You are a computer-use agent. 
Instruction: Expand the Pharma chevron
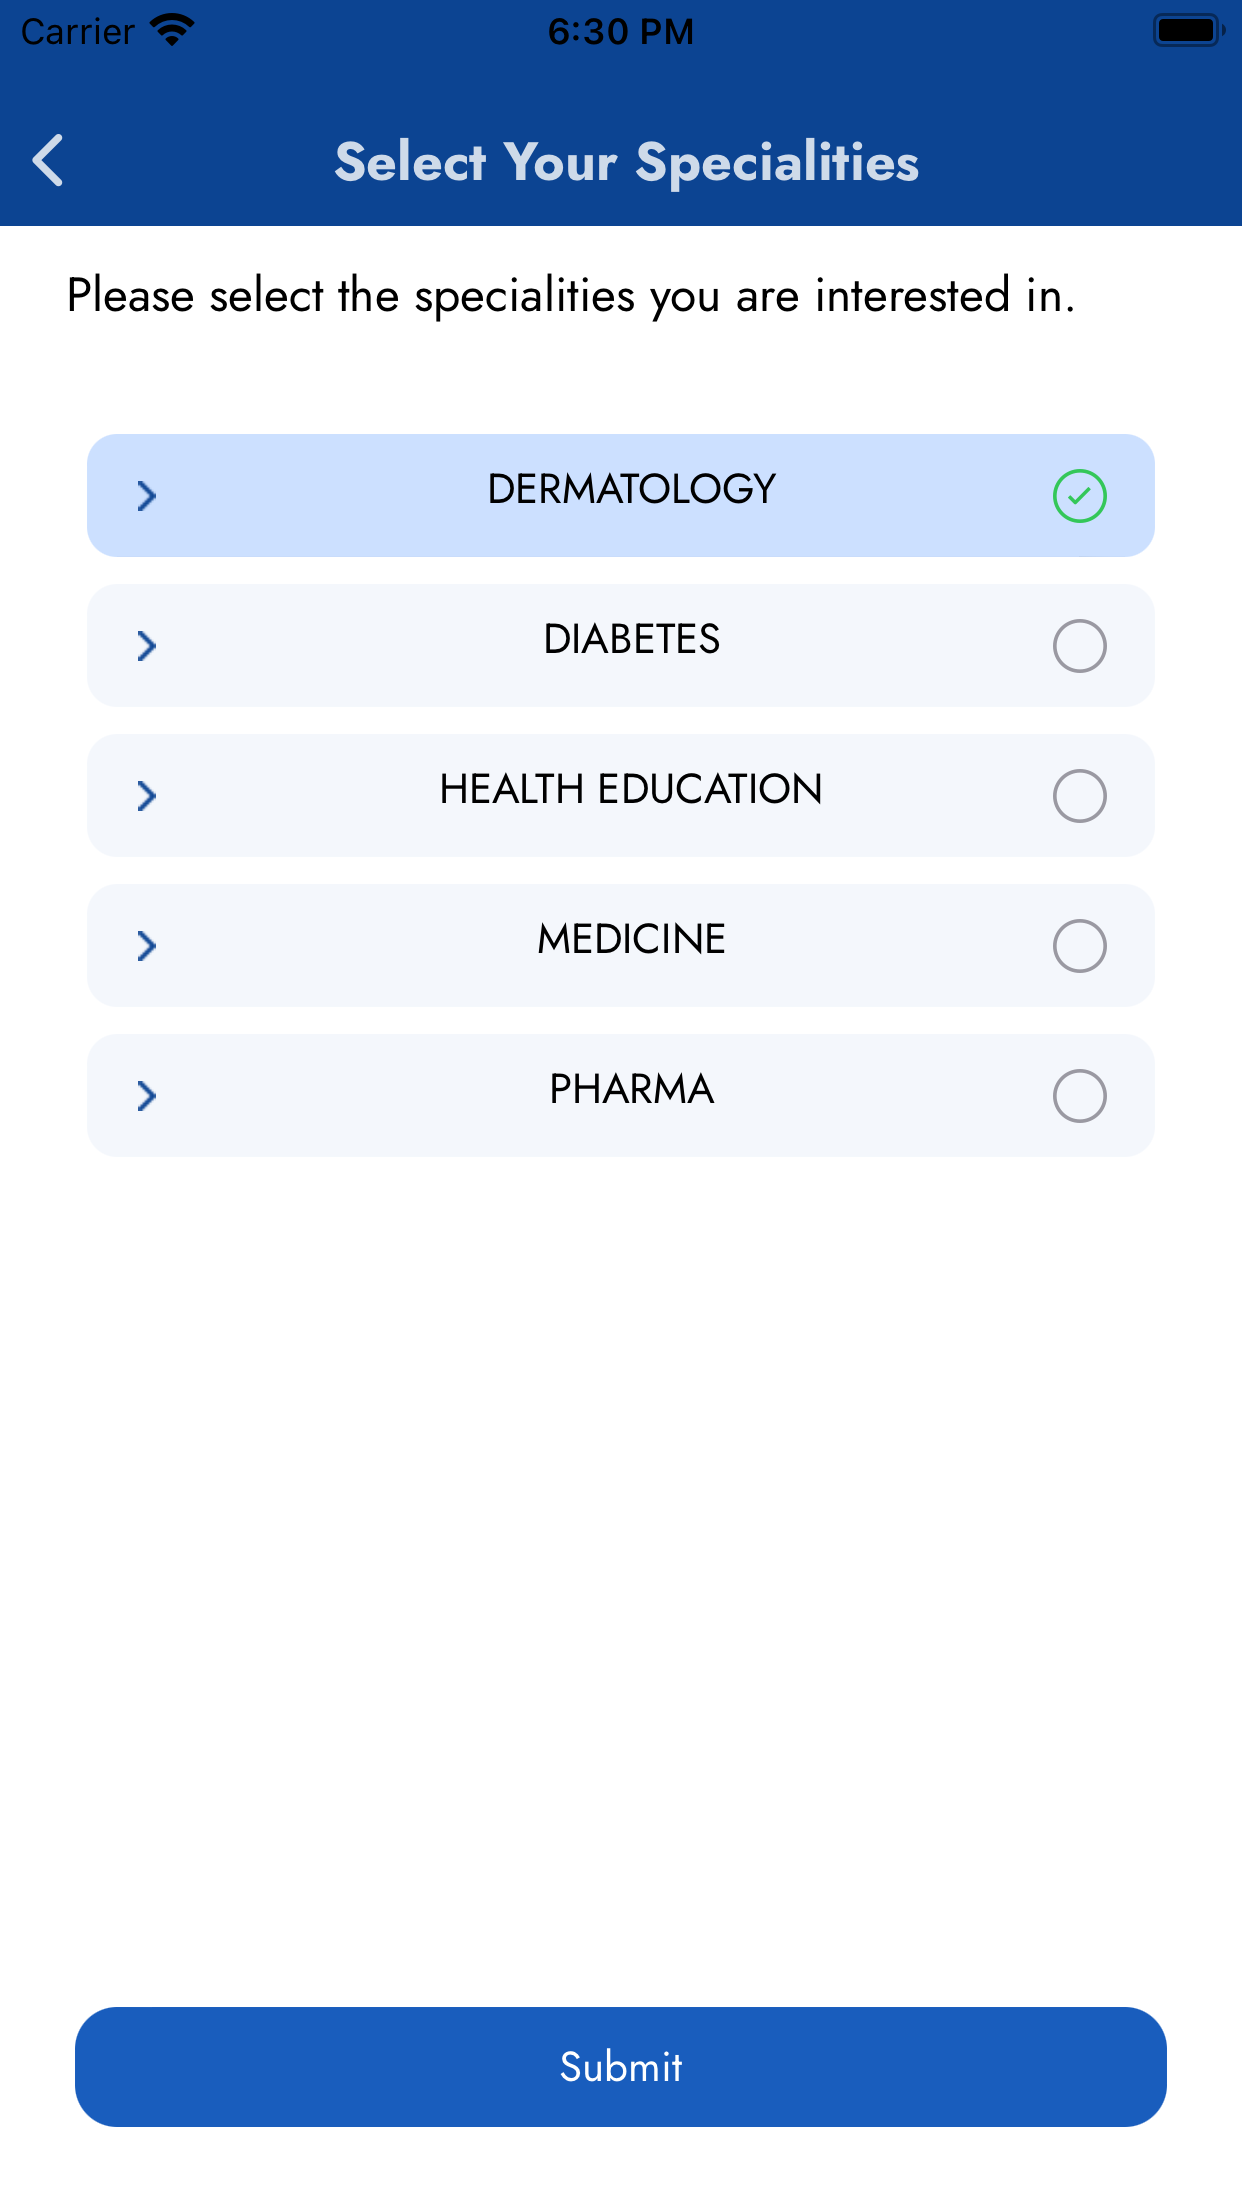click(x=146, y=1096)
